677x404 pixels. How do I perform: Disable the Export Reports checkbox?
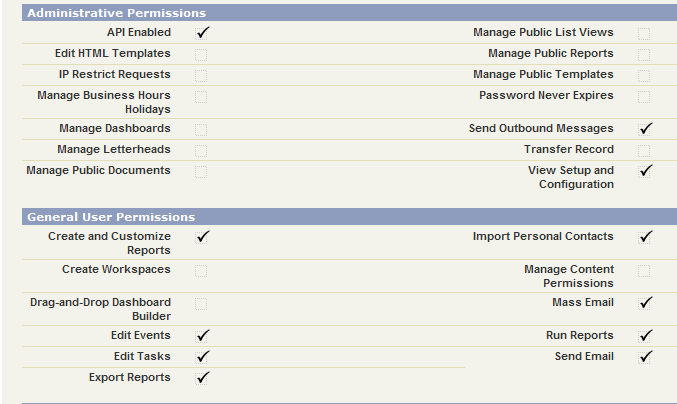coord(201,379)
